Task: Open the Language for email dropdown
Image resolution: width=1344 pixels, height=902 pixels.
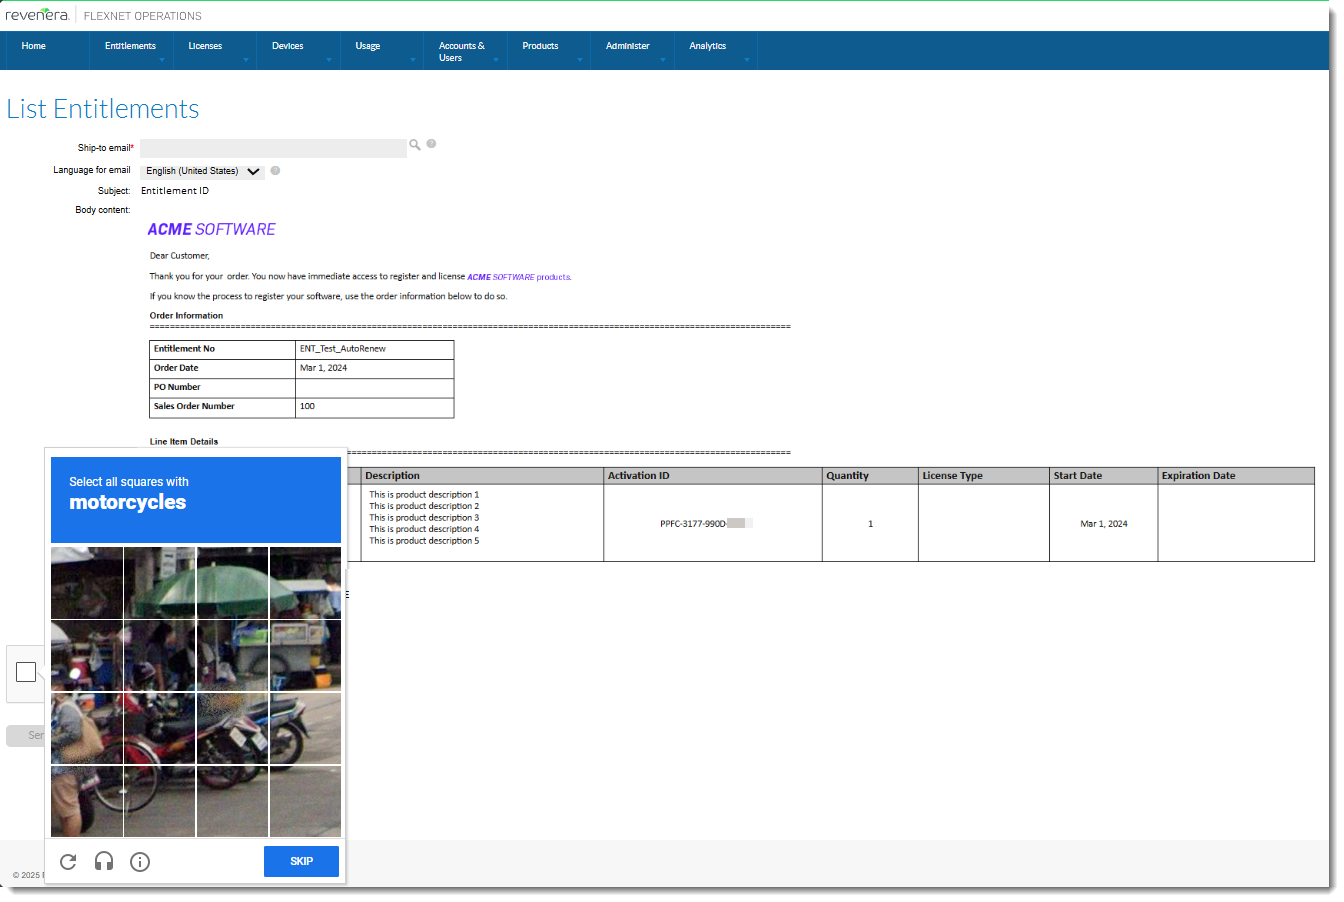Action: click(x=202, y=171)
